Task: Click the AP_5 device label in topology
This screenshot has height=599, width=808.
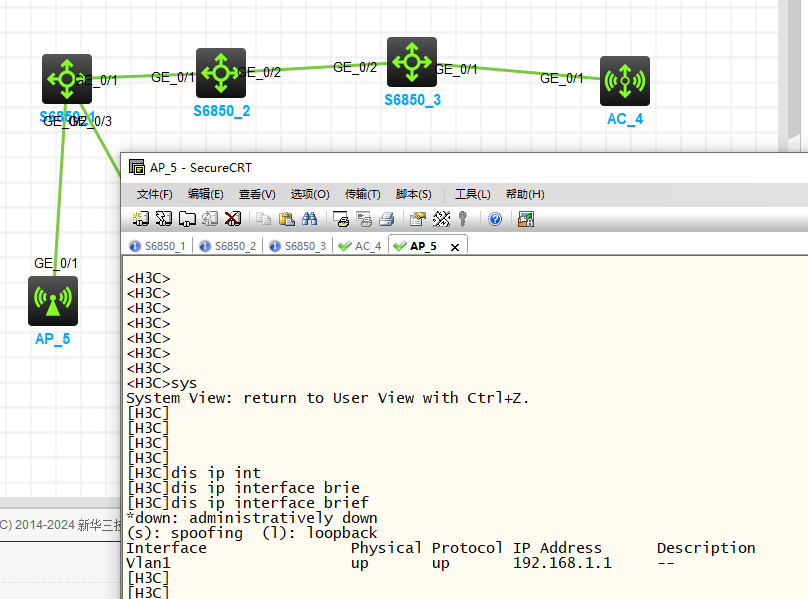Action: pos(53,339)
